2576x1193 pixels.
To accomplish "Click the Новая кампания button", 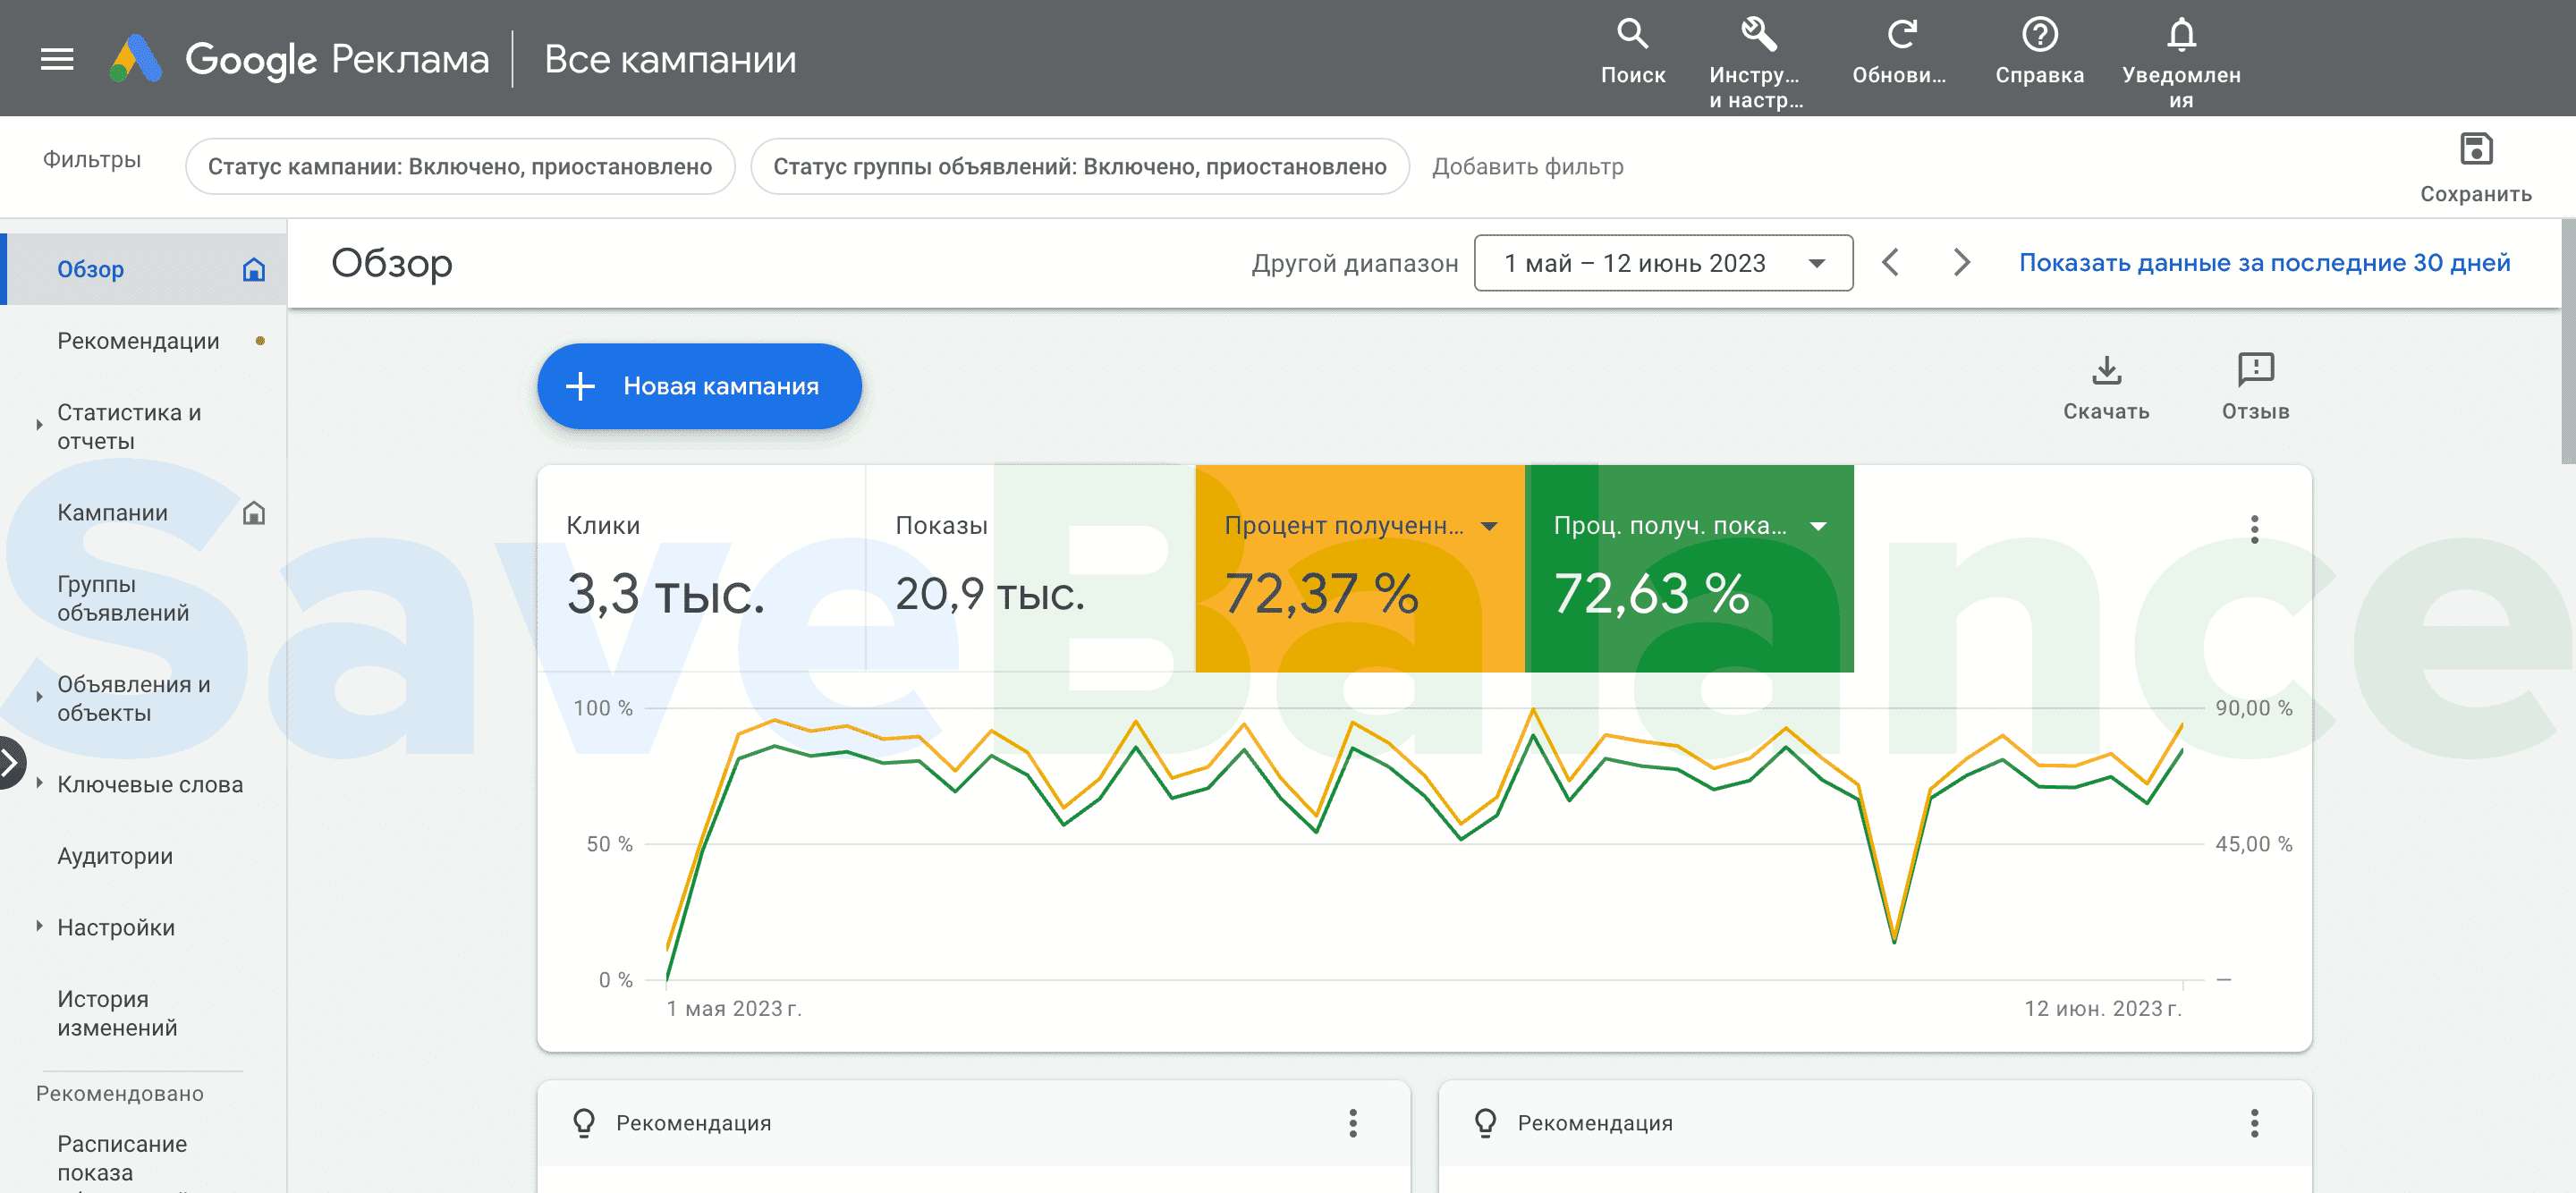I will click(699, 386).
